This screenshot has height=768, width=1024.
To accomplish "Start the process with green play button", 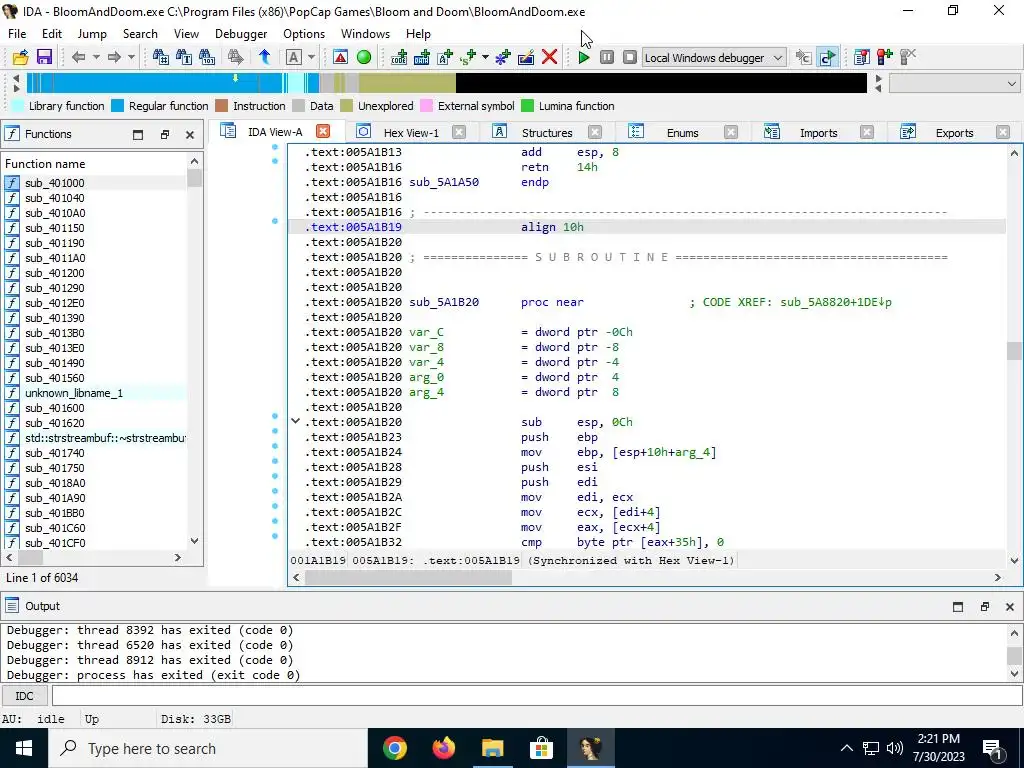I will coord(584,57).
